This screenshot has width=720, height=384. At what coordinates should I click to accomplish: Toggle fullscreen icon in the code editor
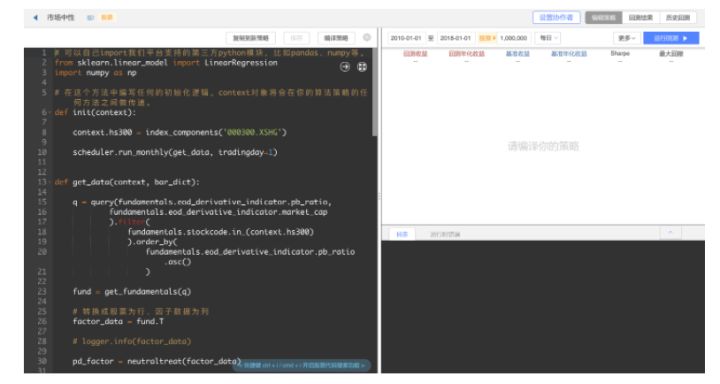click(x=362, y=67)
